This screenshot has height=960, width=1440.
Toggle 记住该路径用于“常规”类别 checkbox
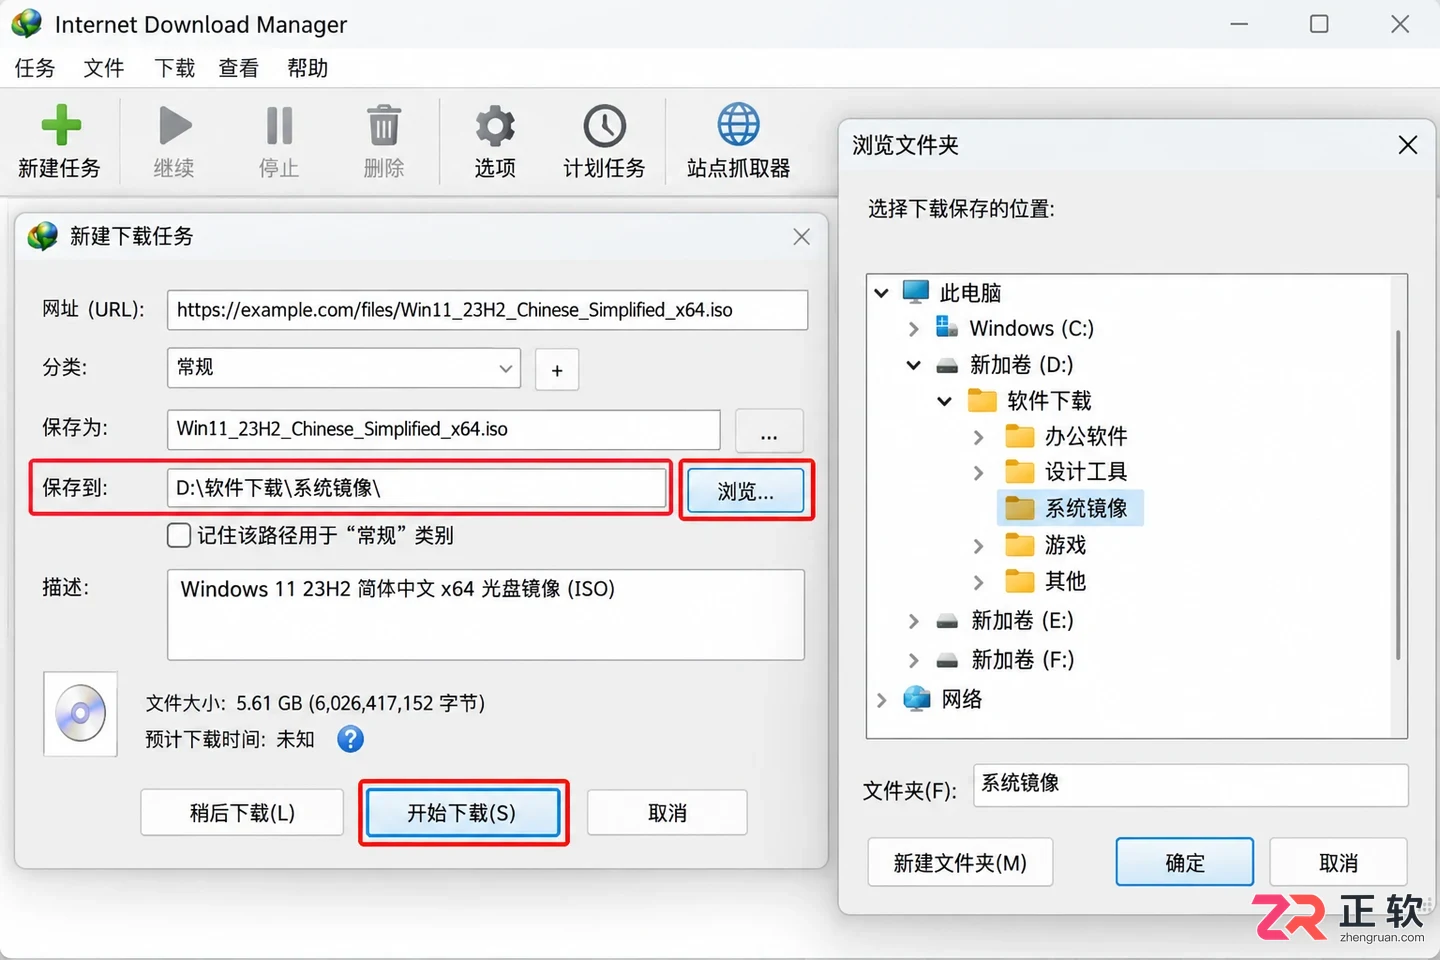click(179, 535)
